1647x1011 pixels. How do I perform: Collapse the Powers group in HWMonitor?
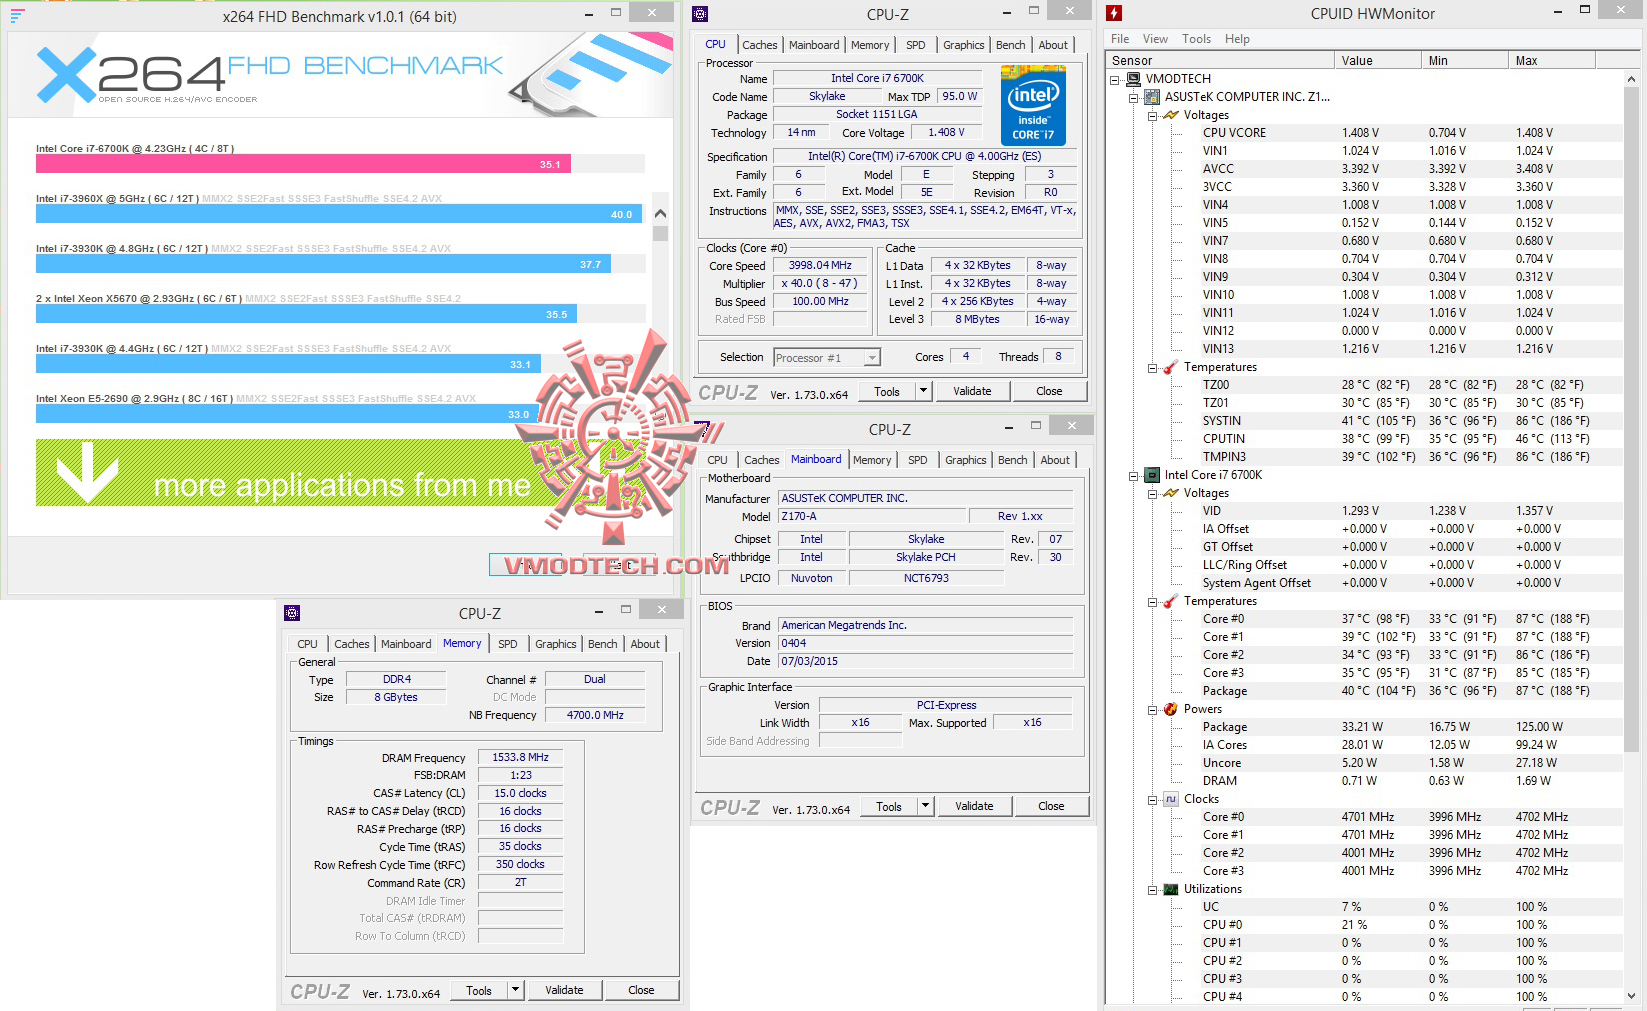click(x=1152, y=709)
